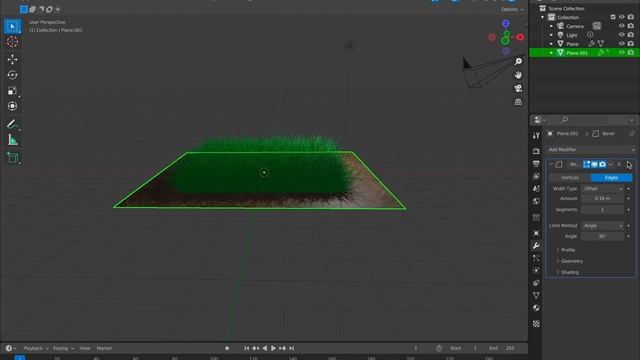Viewport: 640px width, 360px height.
Task: Open the Scene properties tab
Action: pyautogui.click(x=536, y=189)
